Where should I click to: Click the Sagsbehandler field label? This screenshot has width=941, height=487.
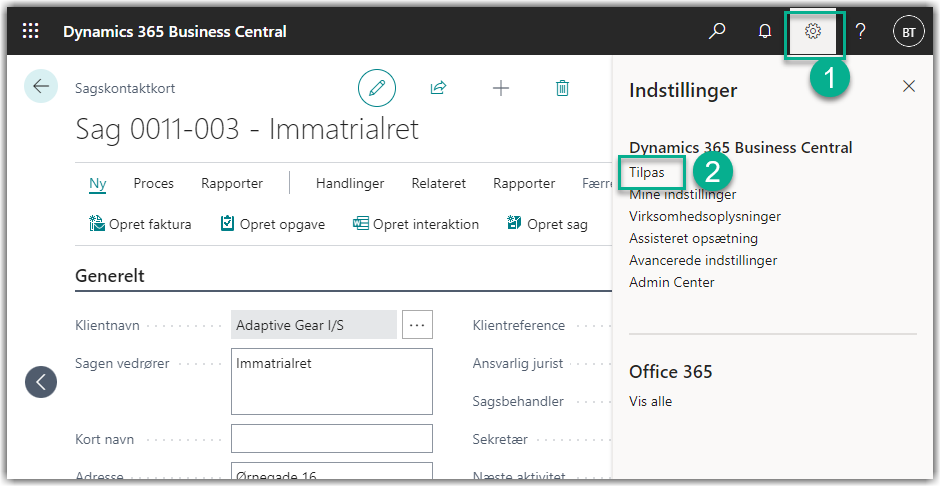tap(518, 401)
